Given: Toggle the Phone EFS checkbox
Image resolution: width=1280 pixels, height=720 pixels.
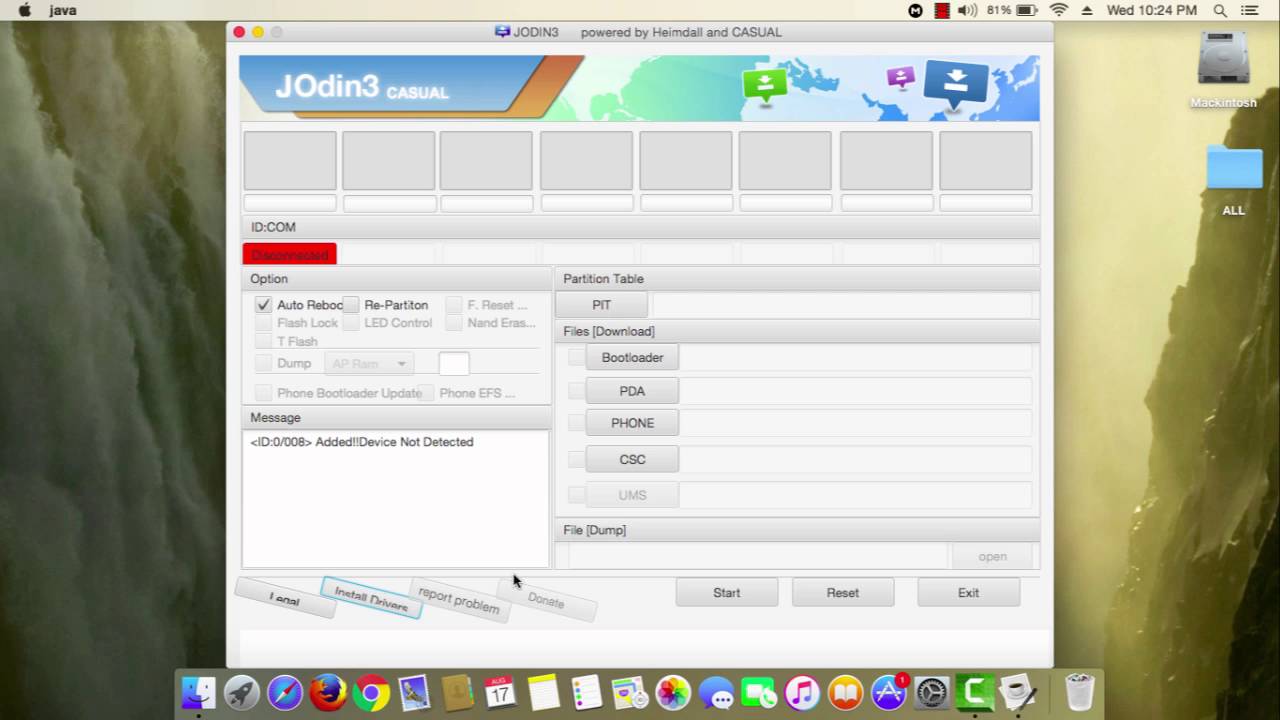Looking at the screenshot, I should (x=426, y=393).
